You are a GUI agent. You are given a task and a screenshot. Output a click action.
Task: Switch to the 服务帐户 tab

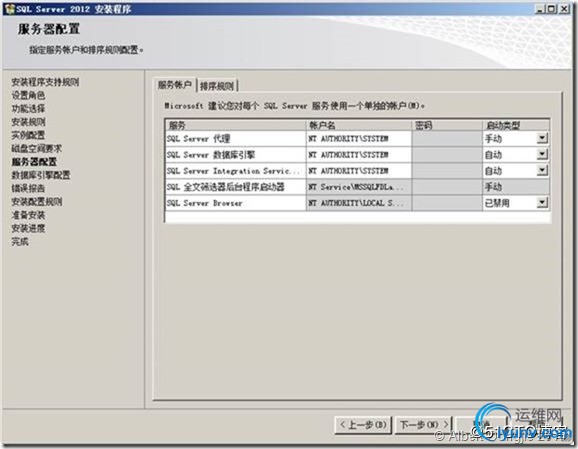(175, 85)
